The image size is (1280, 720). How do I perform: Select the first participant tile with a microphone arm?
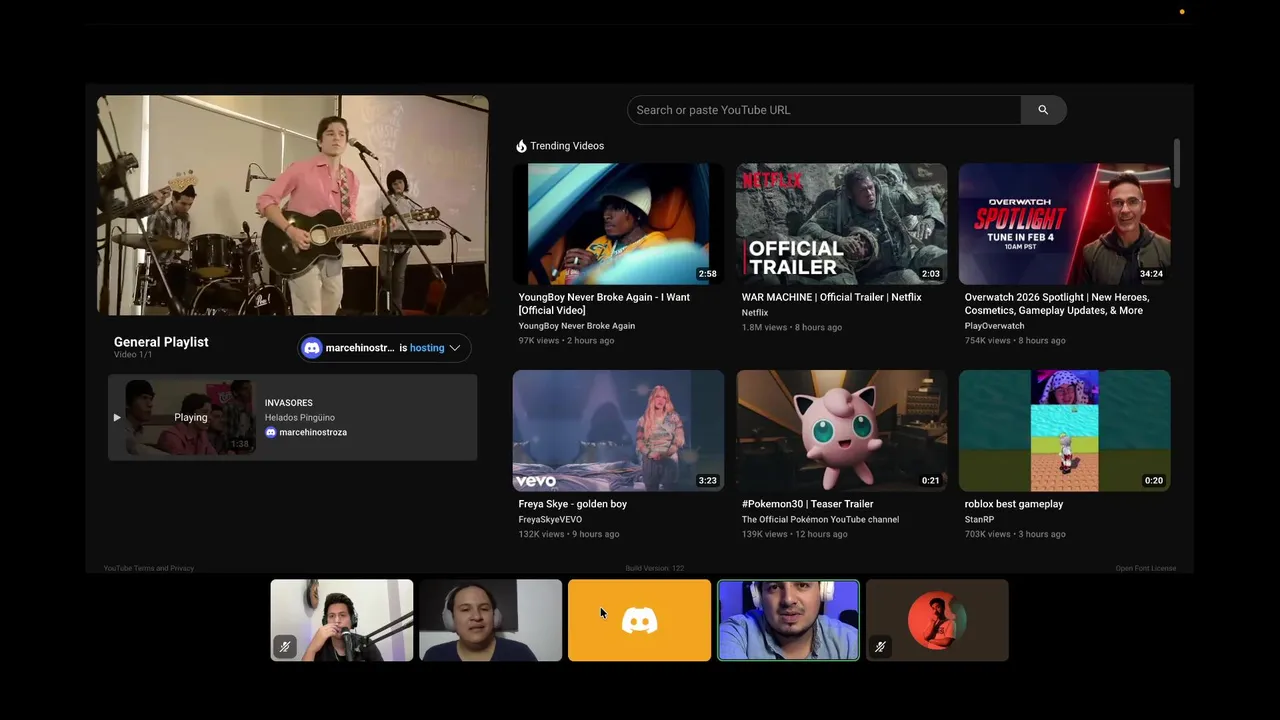pos(342,620)
